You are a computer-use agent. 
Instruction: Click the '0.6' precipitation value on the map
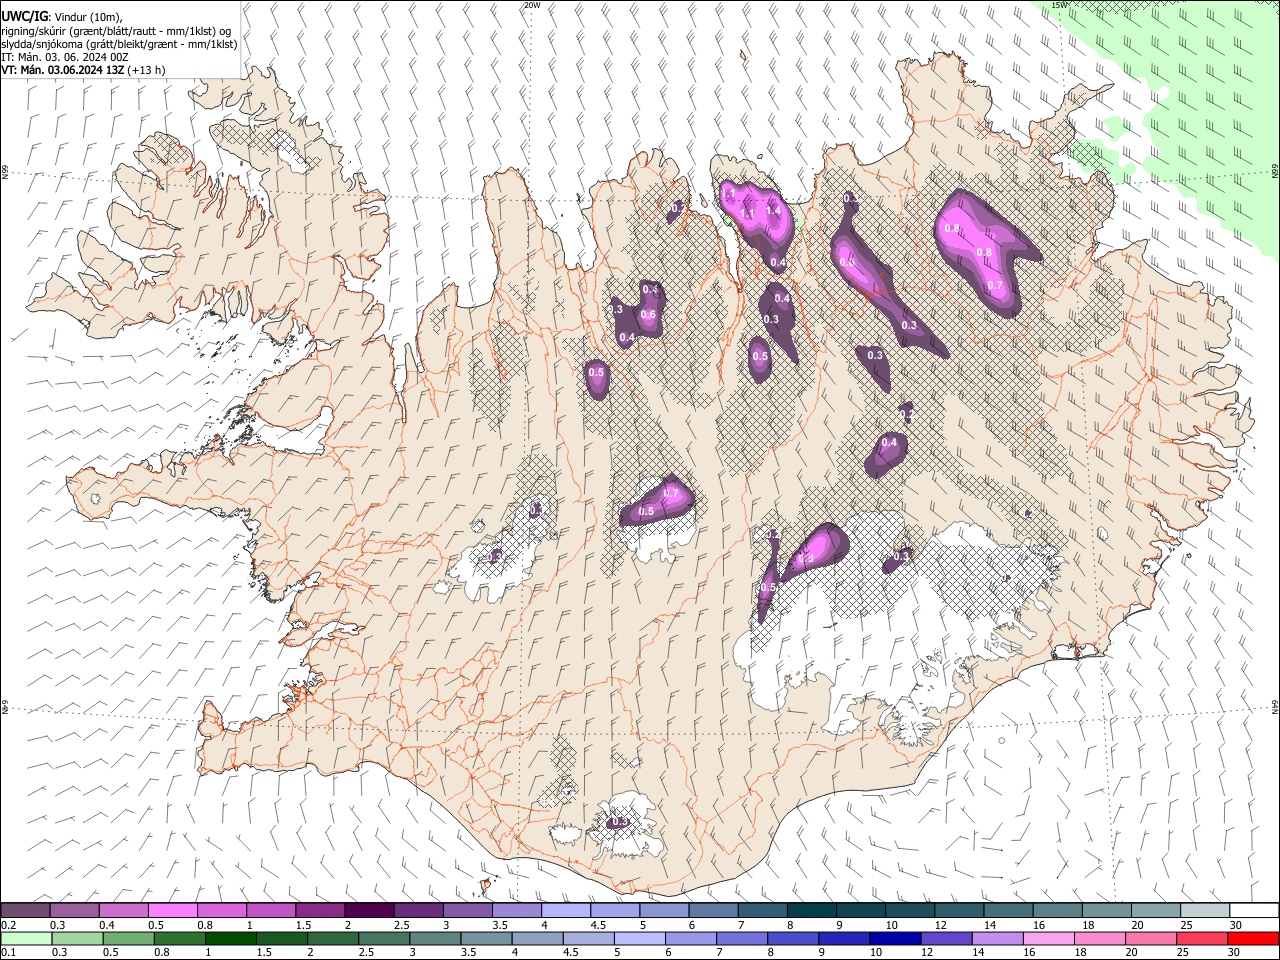coord(647,315)
